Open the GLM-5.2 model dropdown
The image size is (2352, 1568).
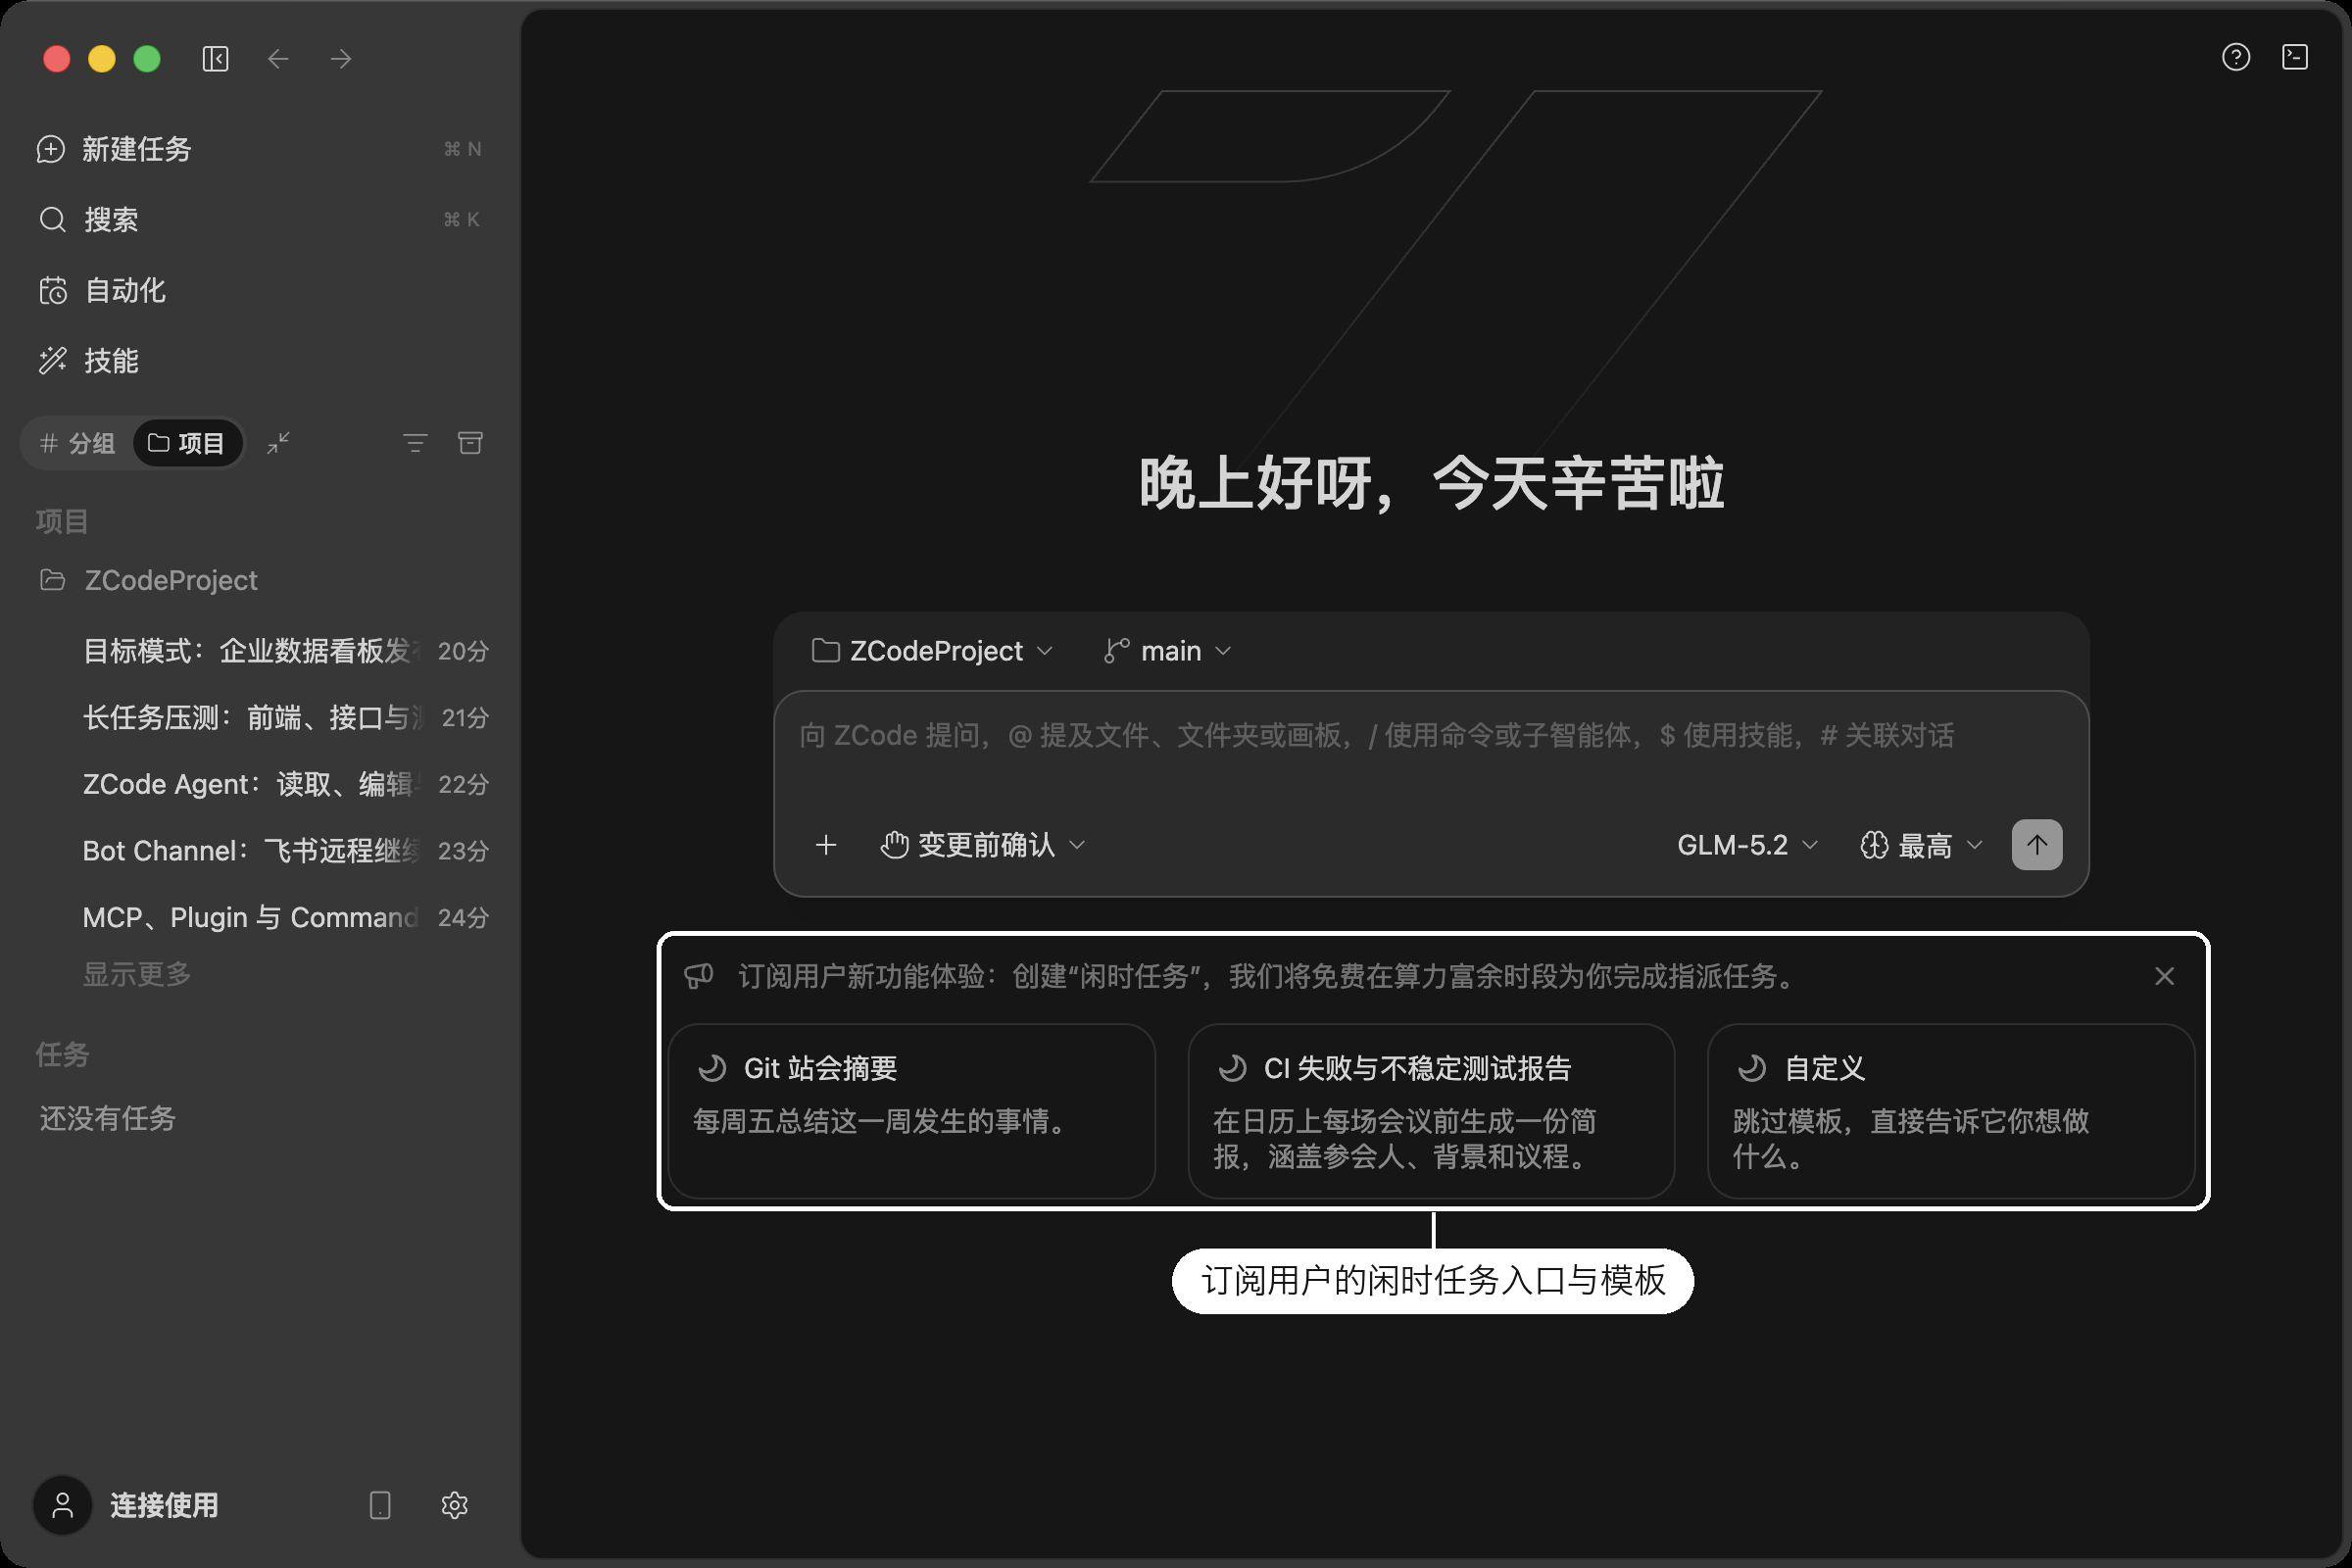click(1747, 845)
